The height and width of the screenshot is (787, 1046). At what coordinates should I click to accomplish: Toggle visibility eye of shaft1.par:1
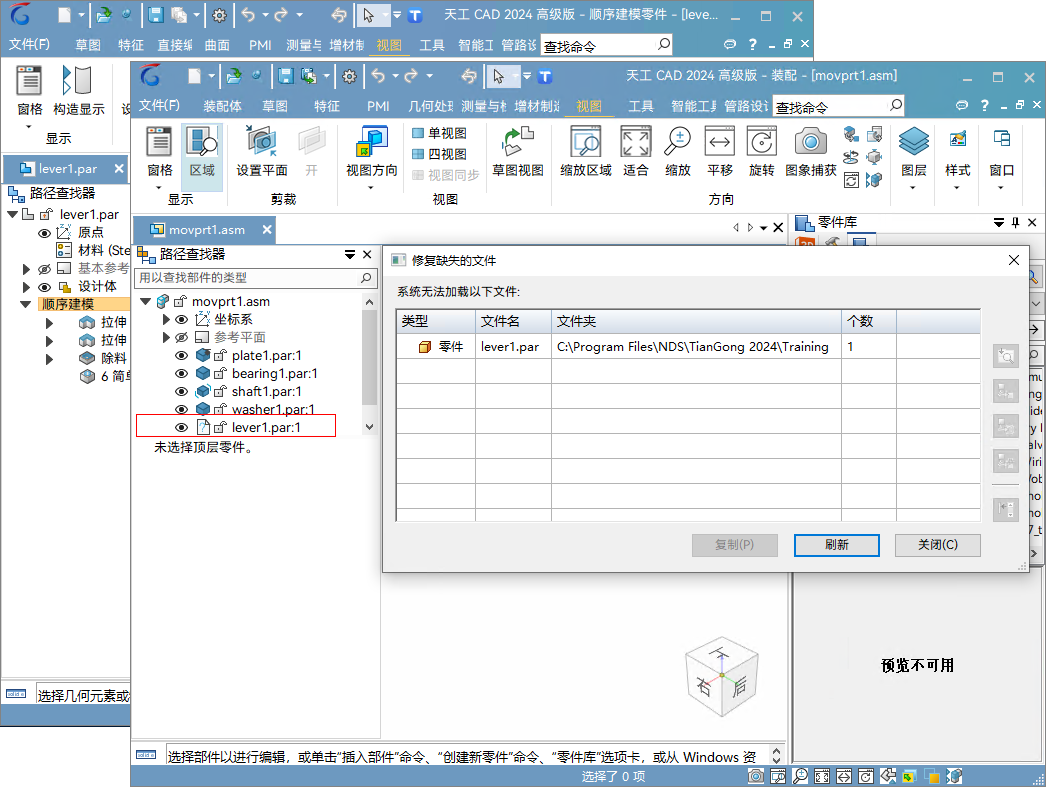(181, 391)
